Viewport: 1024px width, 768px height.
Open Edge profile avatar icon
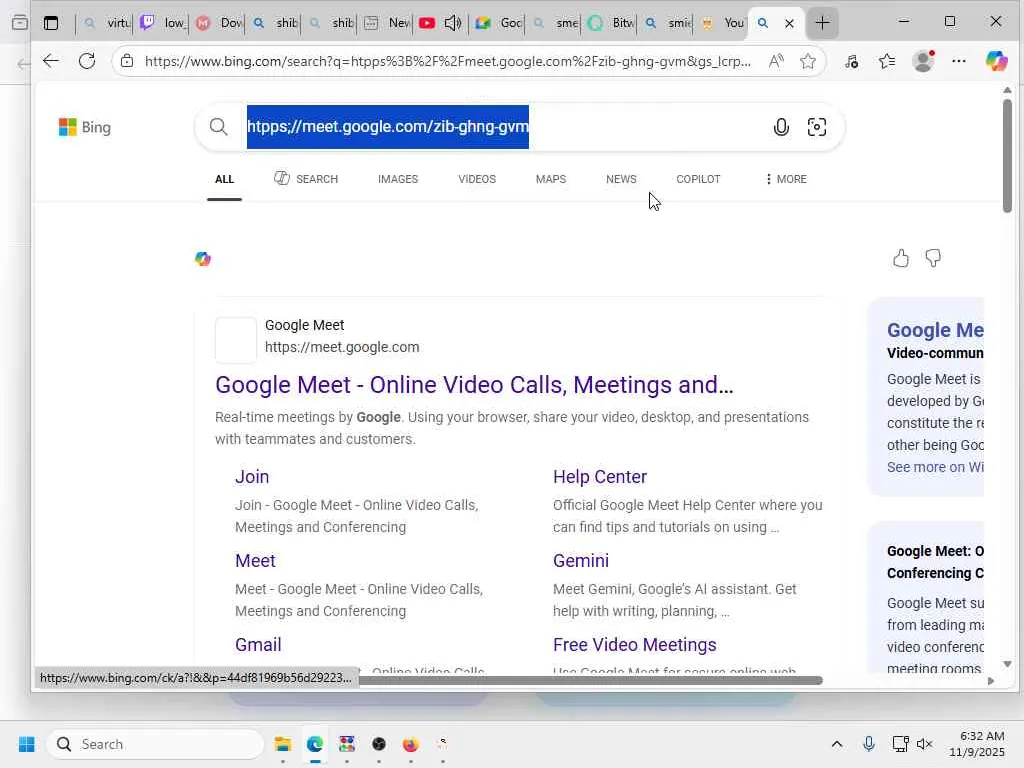pyautogui.click(x=923, y=61)
